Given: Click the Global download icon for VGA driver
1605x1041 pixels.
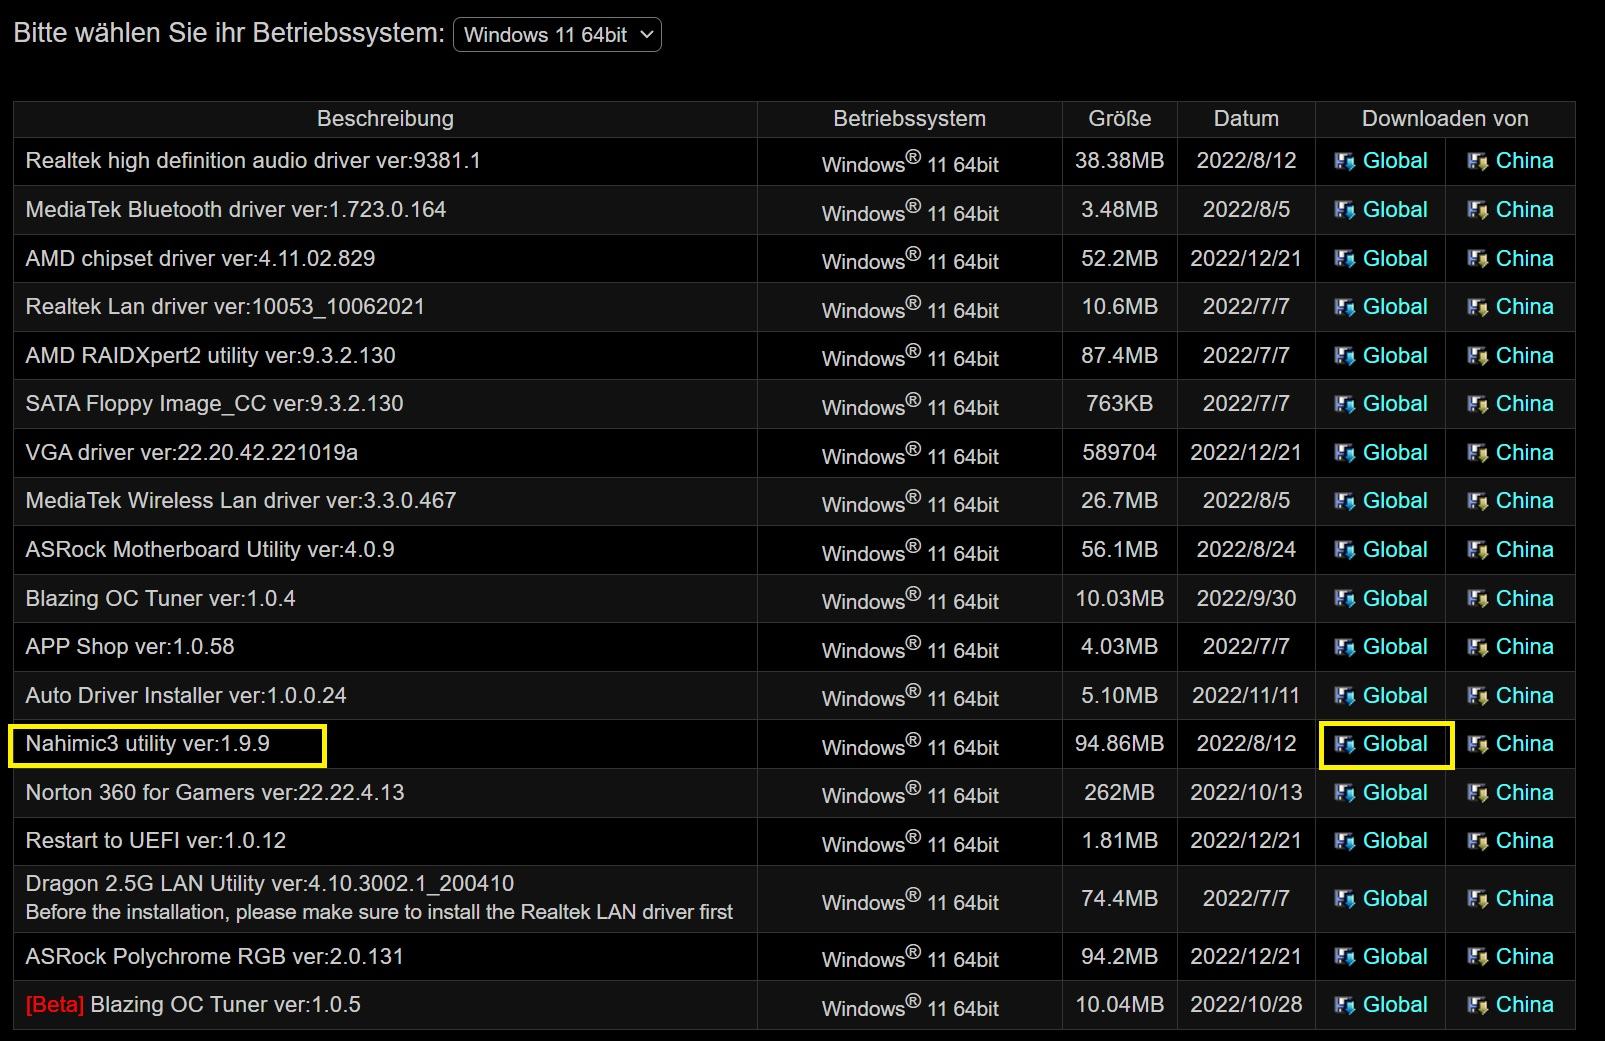Looking at the screenshot, I should pyautogui.click(x=1345, y=454).
